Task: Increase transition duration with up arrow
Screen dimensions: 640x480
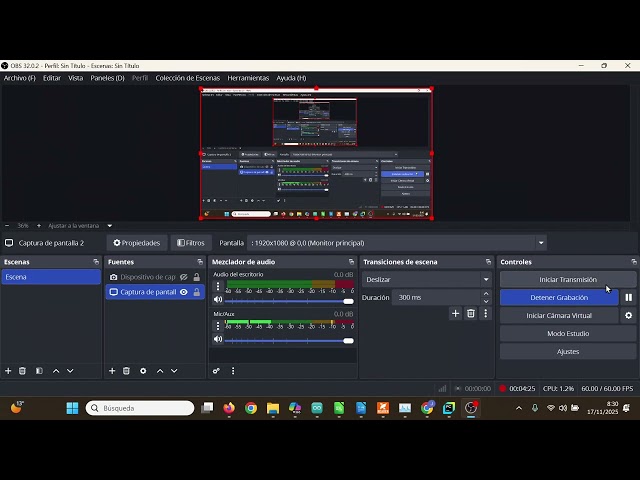Action: 486,293
